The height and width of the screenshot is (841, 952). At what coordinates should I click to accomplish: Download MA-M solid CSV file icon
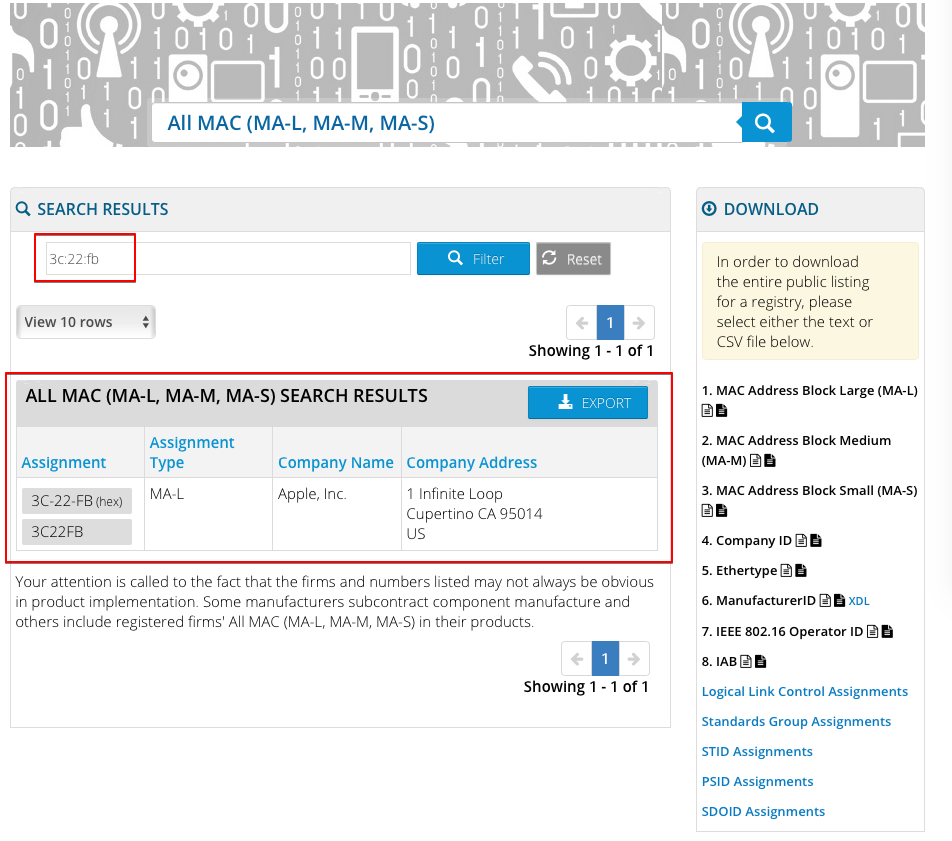[770, 461]
